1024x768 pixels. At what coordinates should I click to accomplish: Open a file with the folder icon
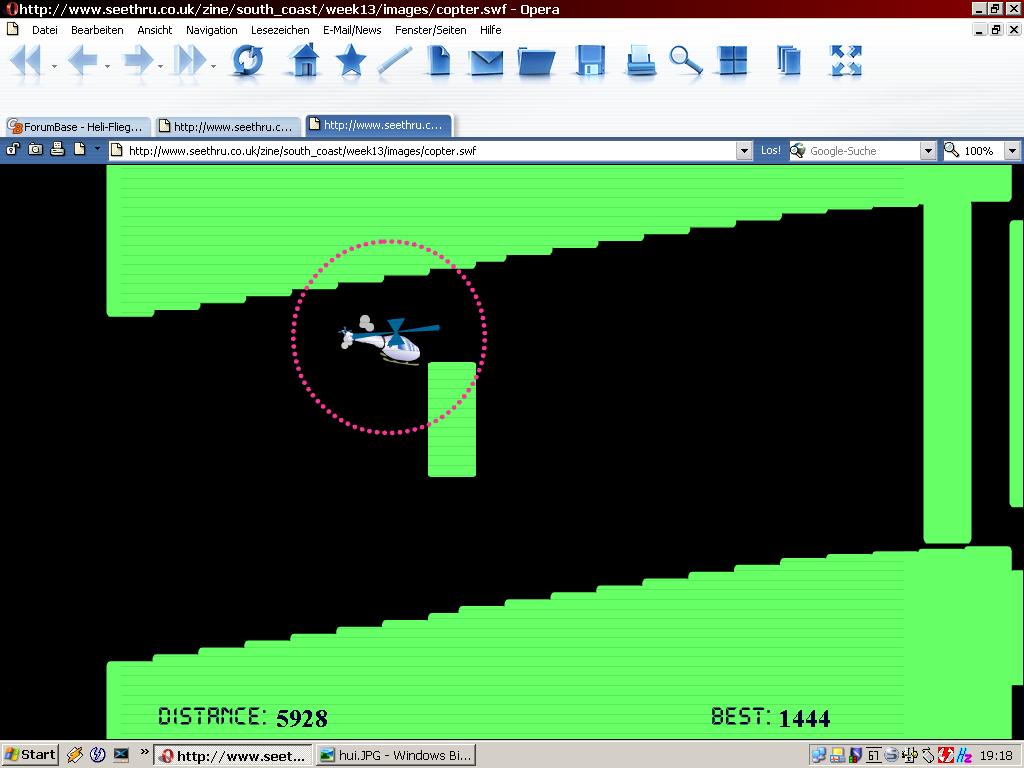tap(536, 62)
